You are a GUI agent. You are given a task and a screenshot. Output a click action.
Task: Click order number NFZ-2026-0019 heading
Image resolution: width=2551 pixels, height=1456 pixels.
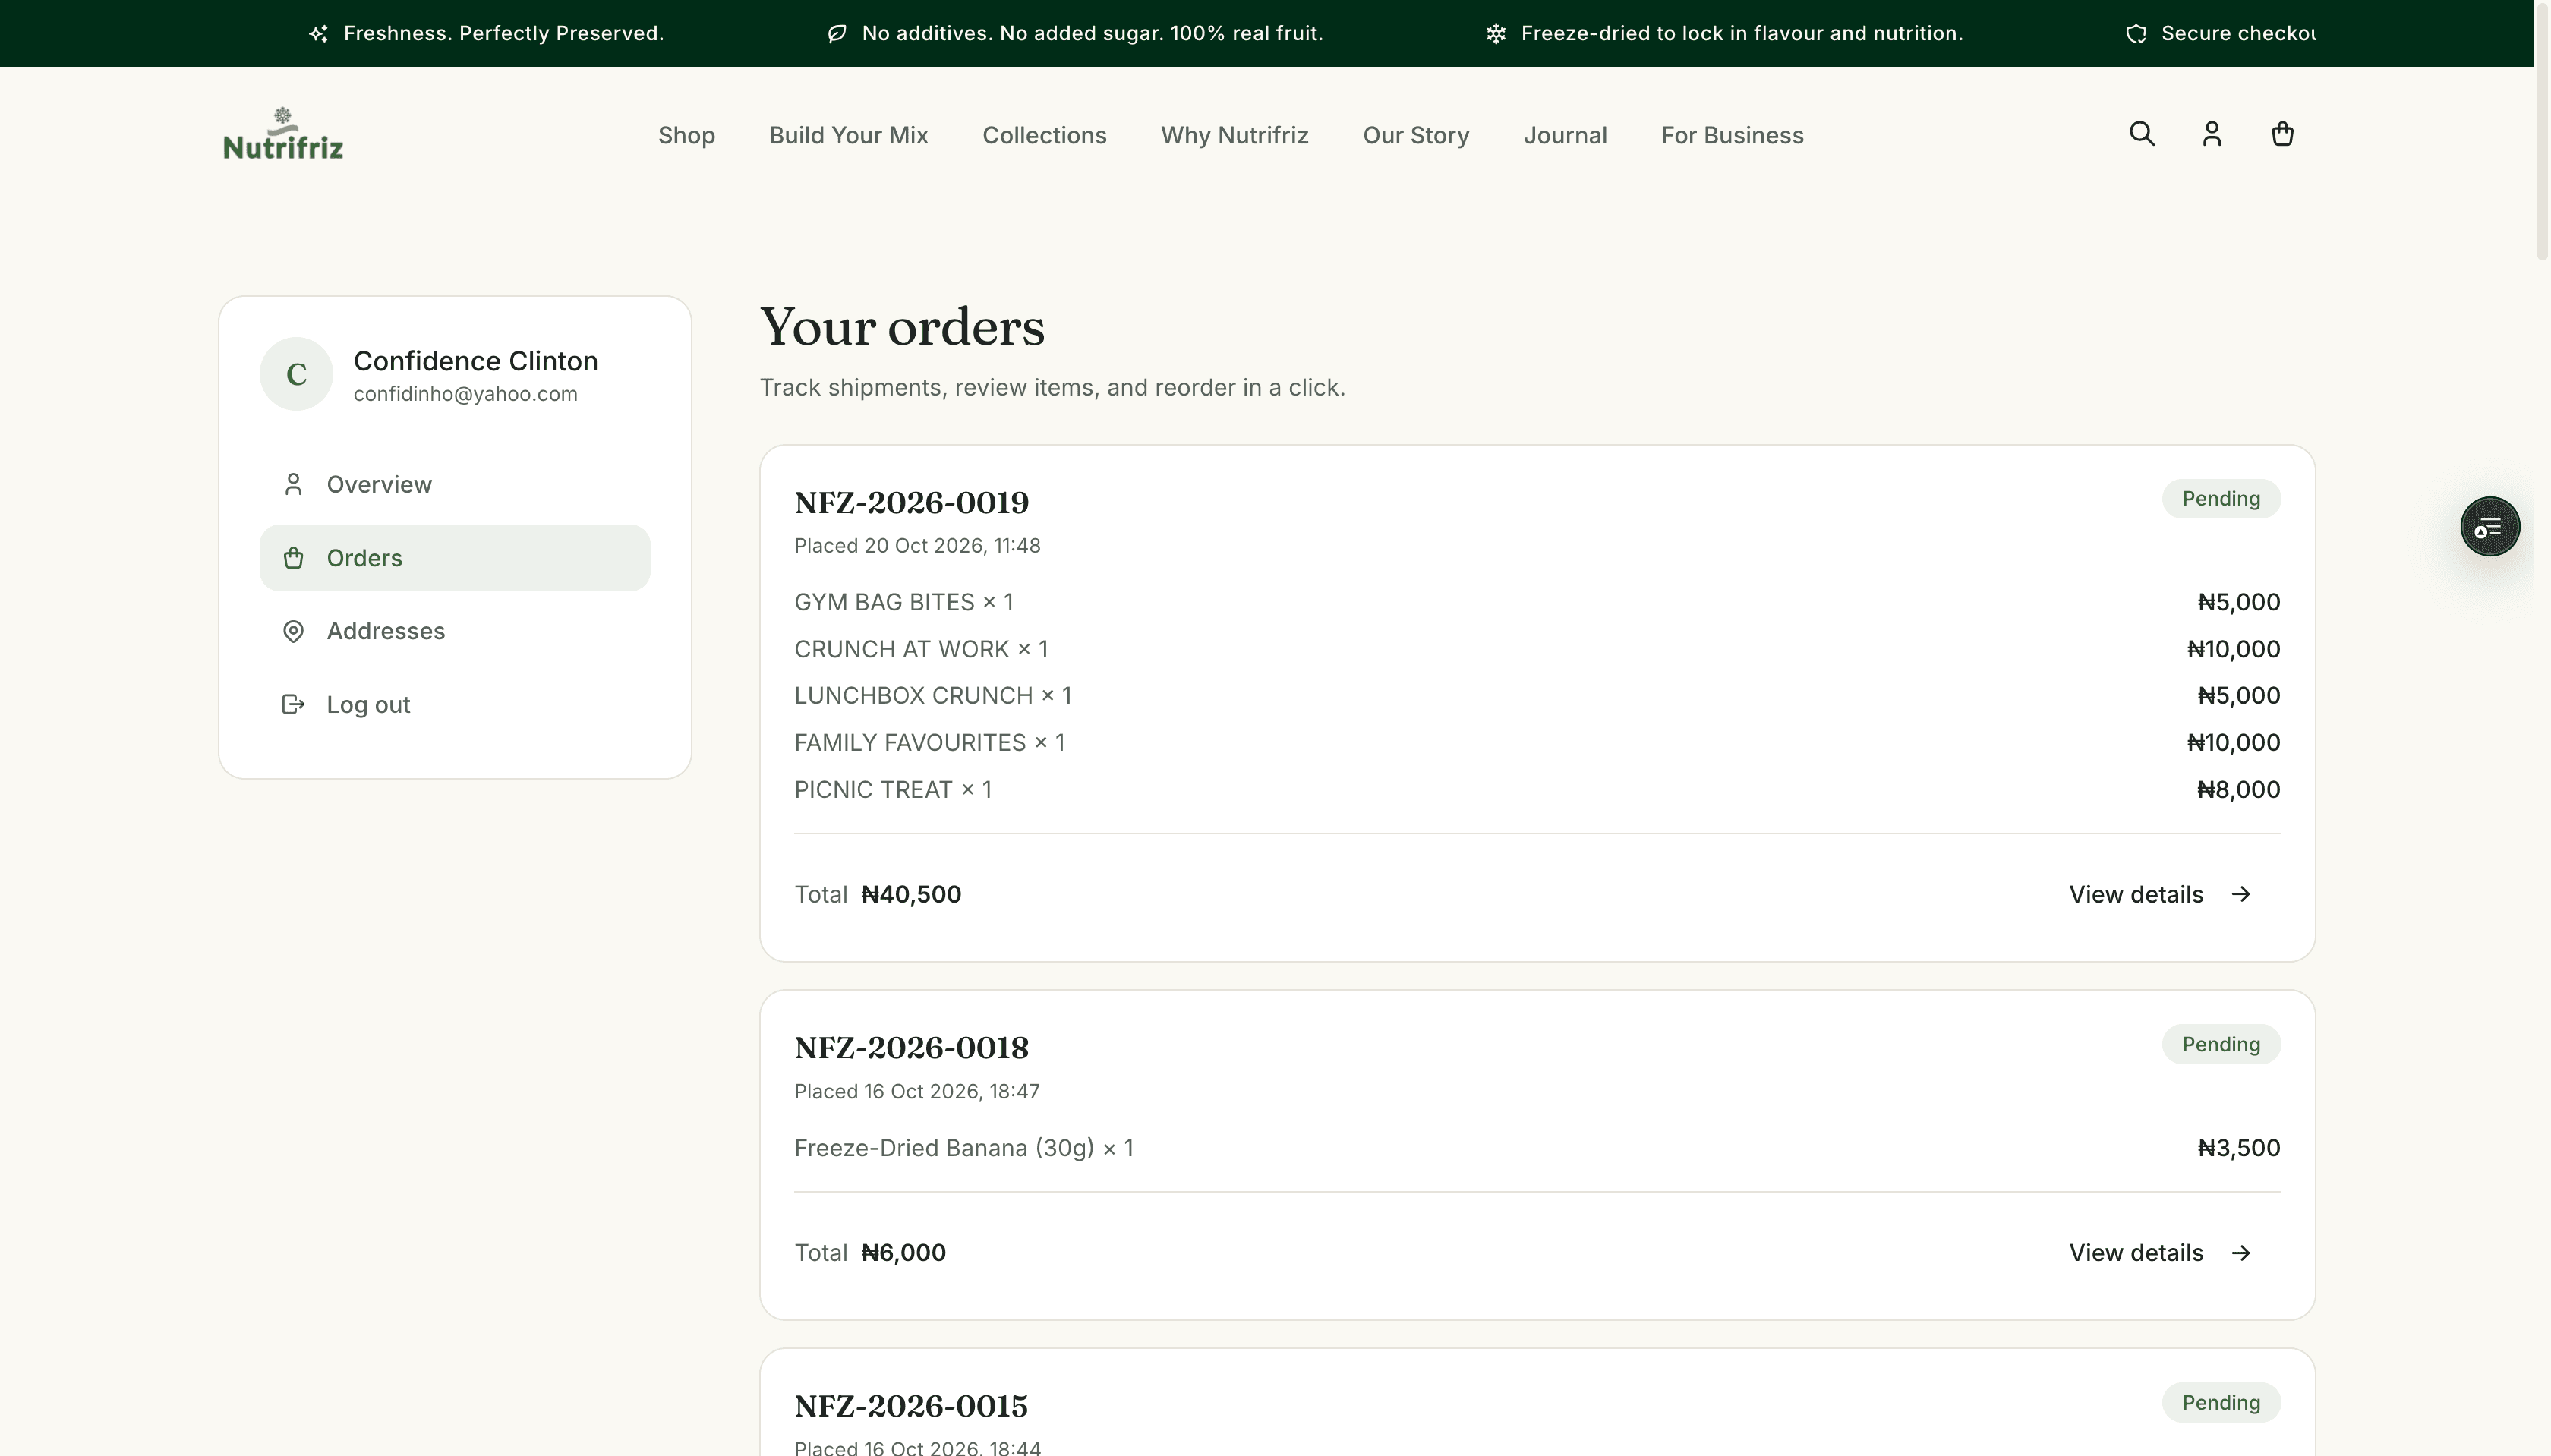[x=911, y=502]
